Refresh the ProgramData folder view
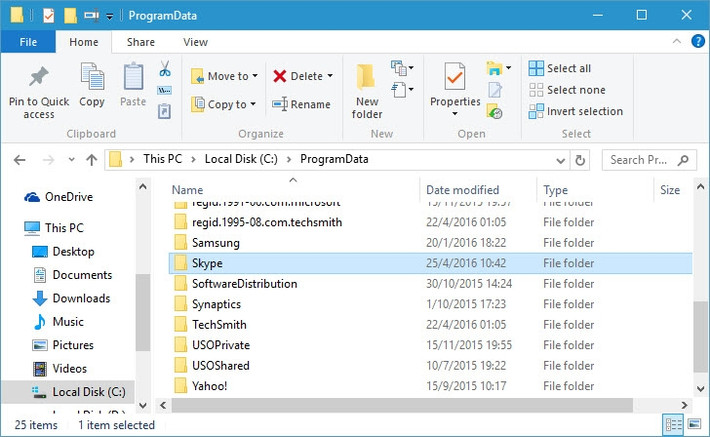 (x=580, y=160)
